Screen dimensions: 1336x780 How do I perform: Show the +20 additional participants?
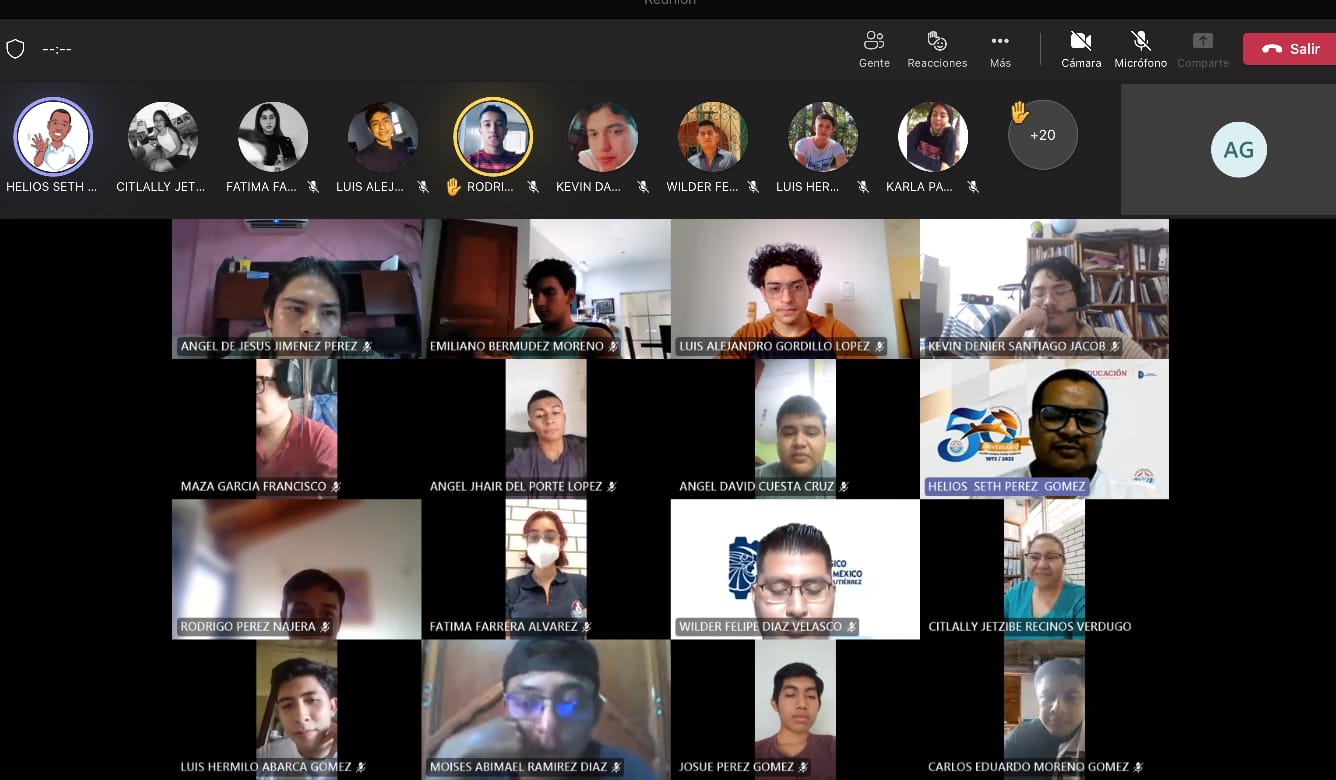(x=1043, y=135)
